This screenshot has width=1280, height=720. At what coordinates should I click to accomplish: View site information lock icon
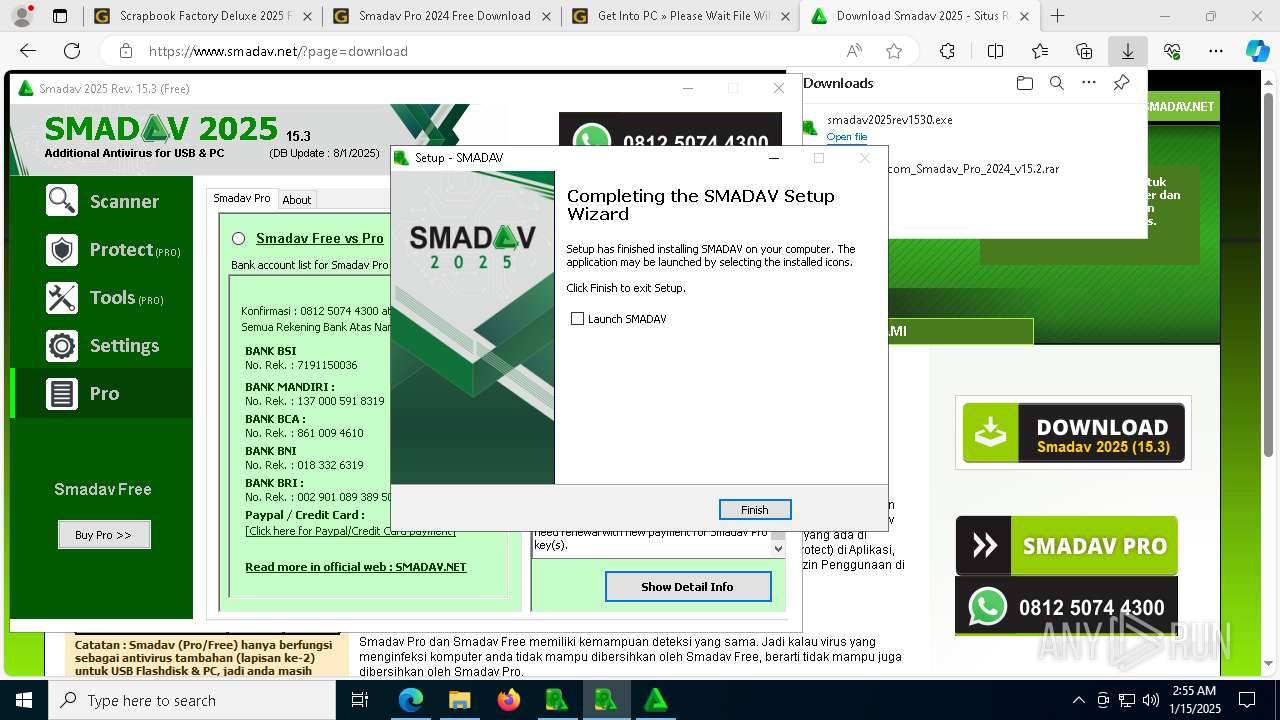[126, 51]
